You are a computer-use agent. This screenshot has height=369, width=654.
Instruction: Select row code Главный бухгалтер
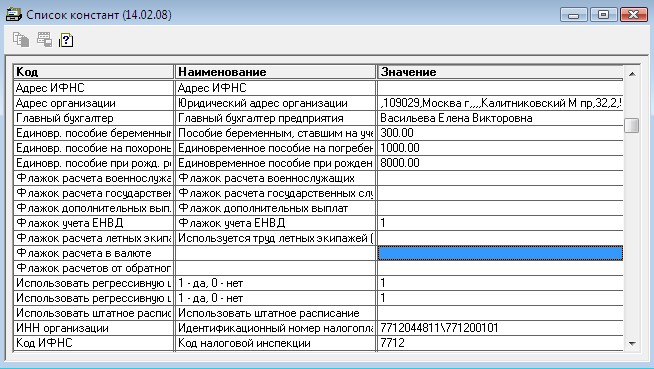tap(93, 118)
